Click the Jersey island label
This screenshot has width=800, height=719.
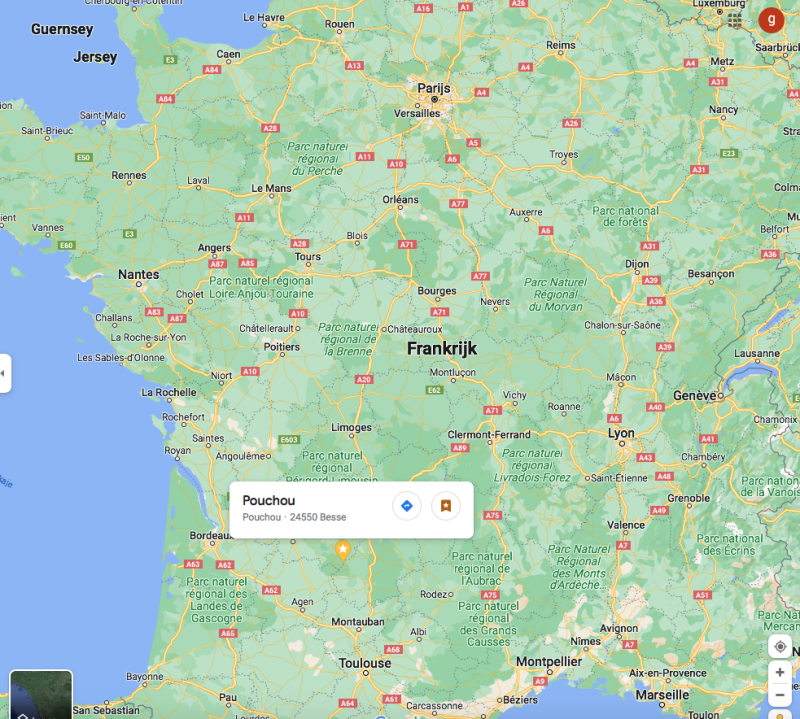pyautogui.click(x=95, y=57)
